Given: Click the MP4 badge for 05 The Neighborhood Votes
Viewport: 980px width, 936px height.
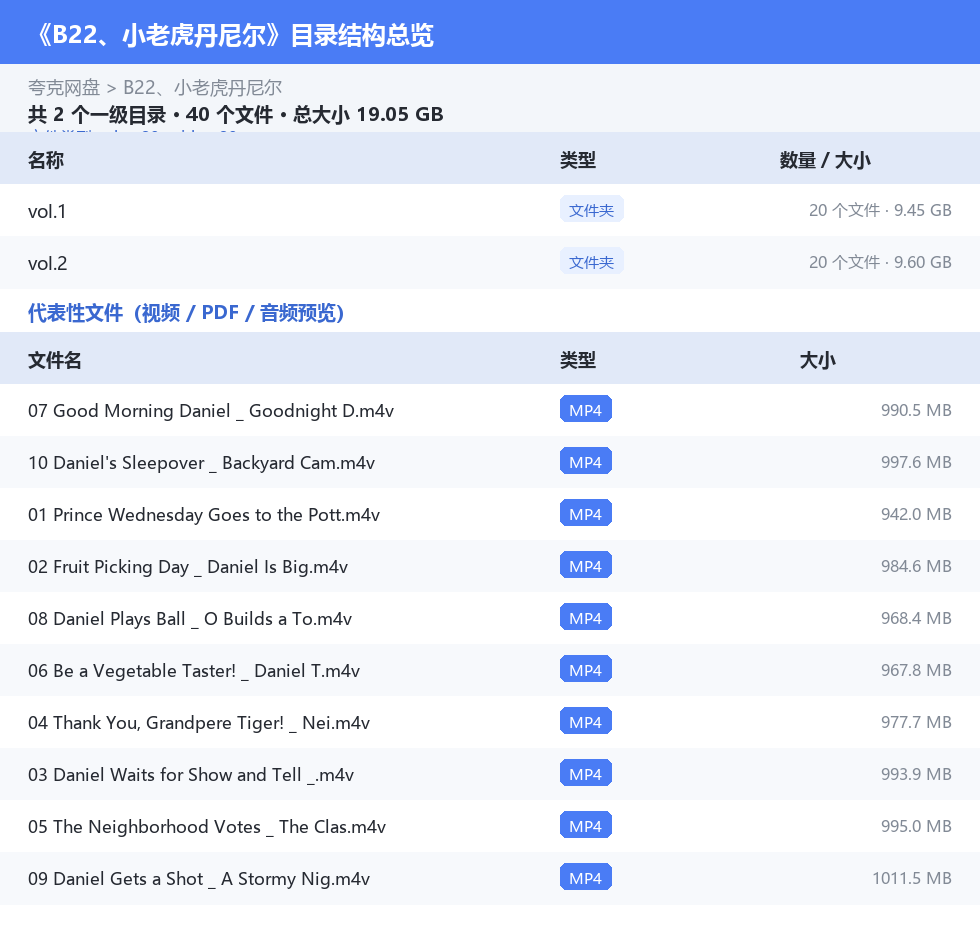Looking at the screenshot, I should point(586,825).
